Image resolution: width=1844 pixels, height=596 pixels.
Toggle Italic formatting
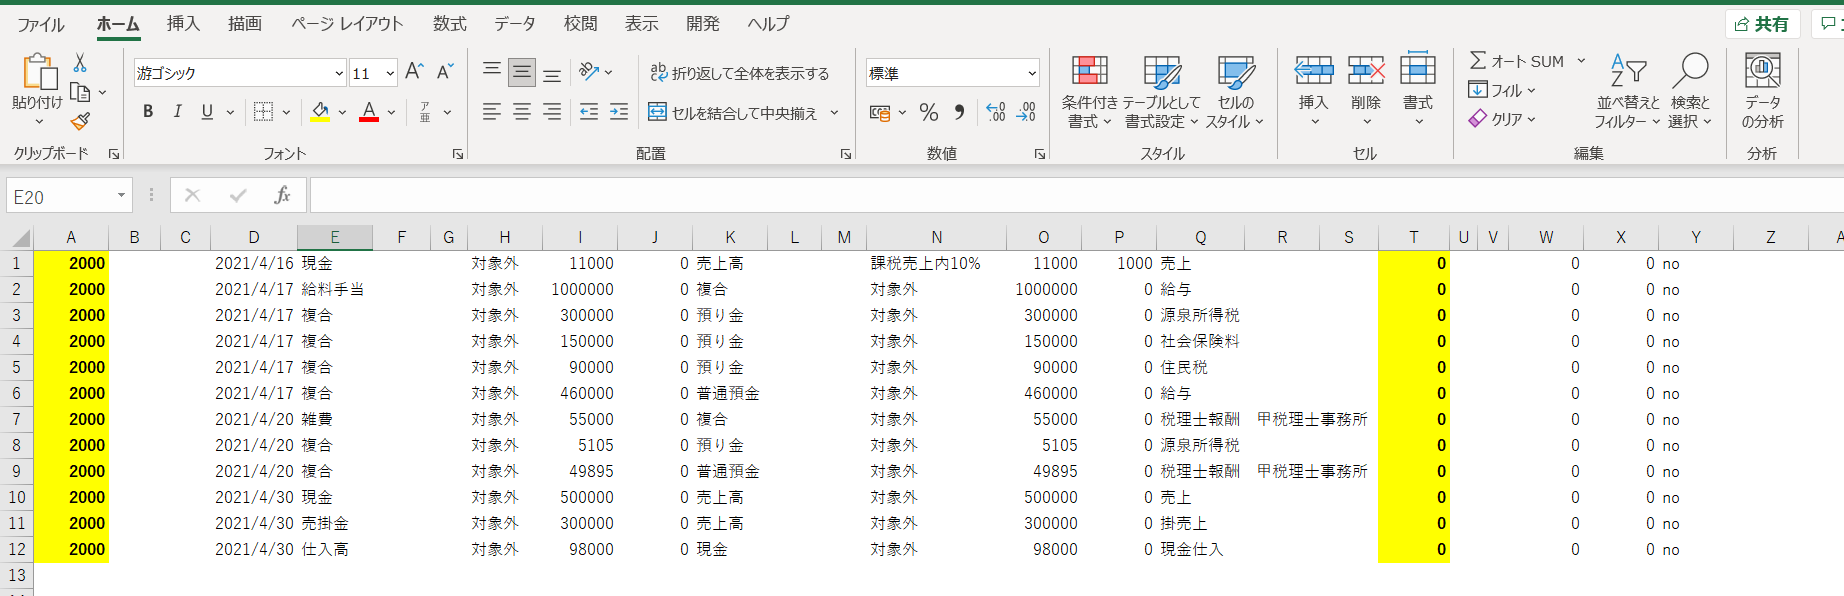pyautogui.click(x=177, y=112)
